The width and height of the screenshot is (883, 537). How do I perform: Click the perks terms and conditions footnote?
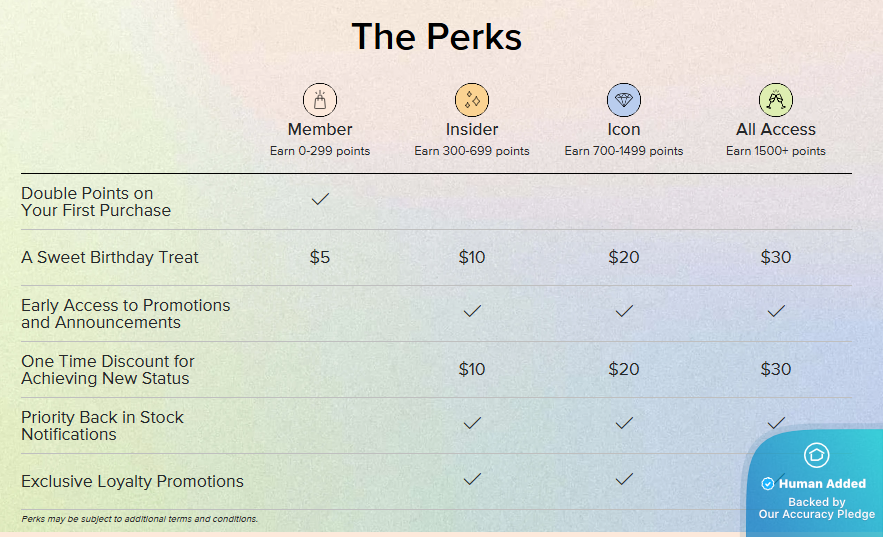click(x=139, y=519)
